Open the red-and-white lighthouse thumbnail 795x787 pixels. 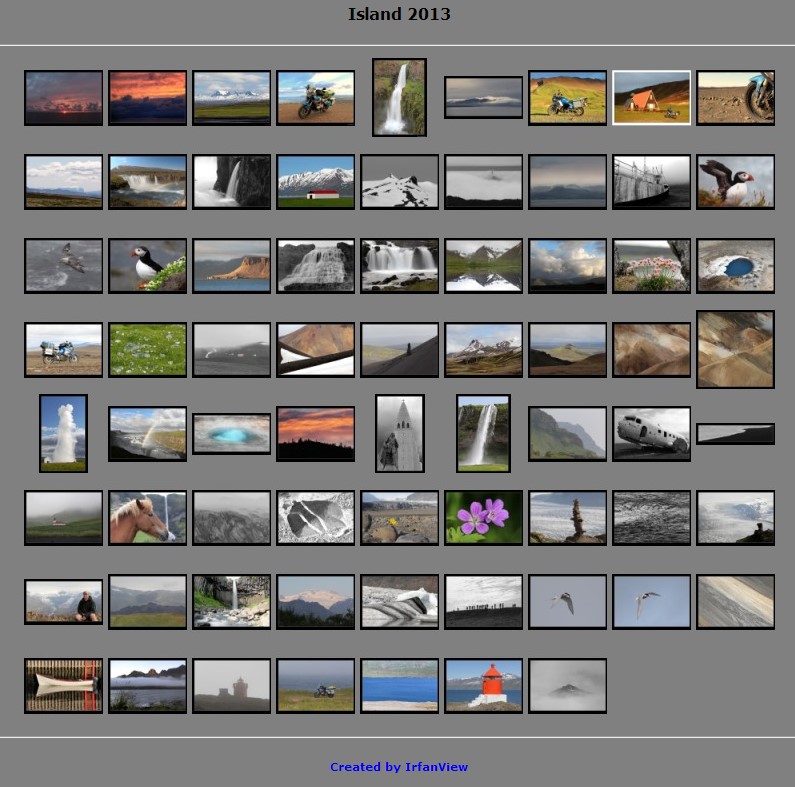483,685
